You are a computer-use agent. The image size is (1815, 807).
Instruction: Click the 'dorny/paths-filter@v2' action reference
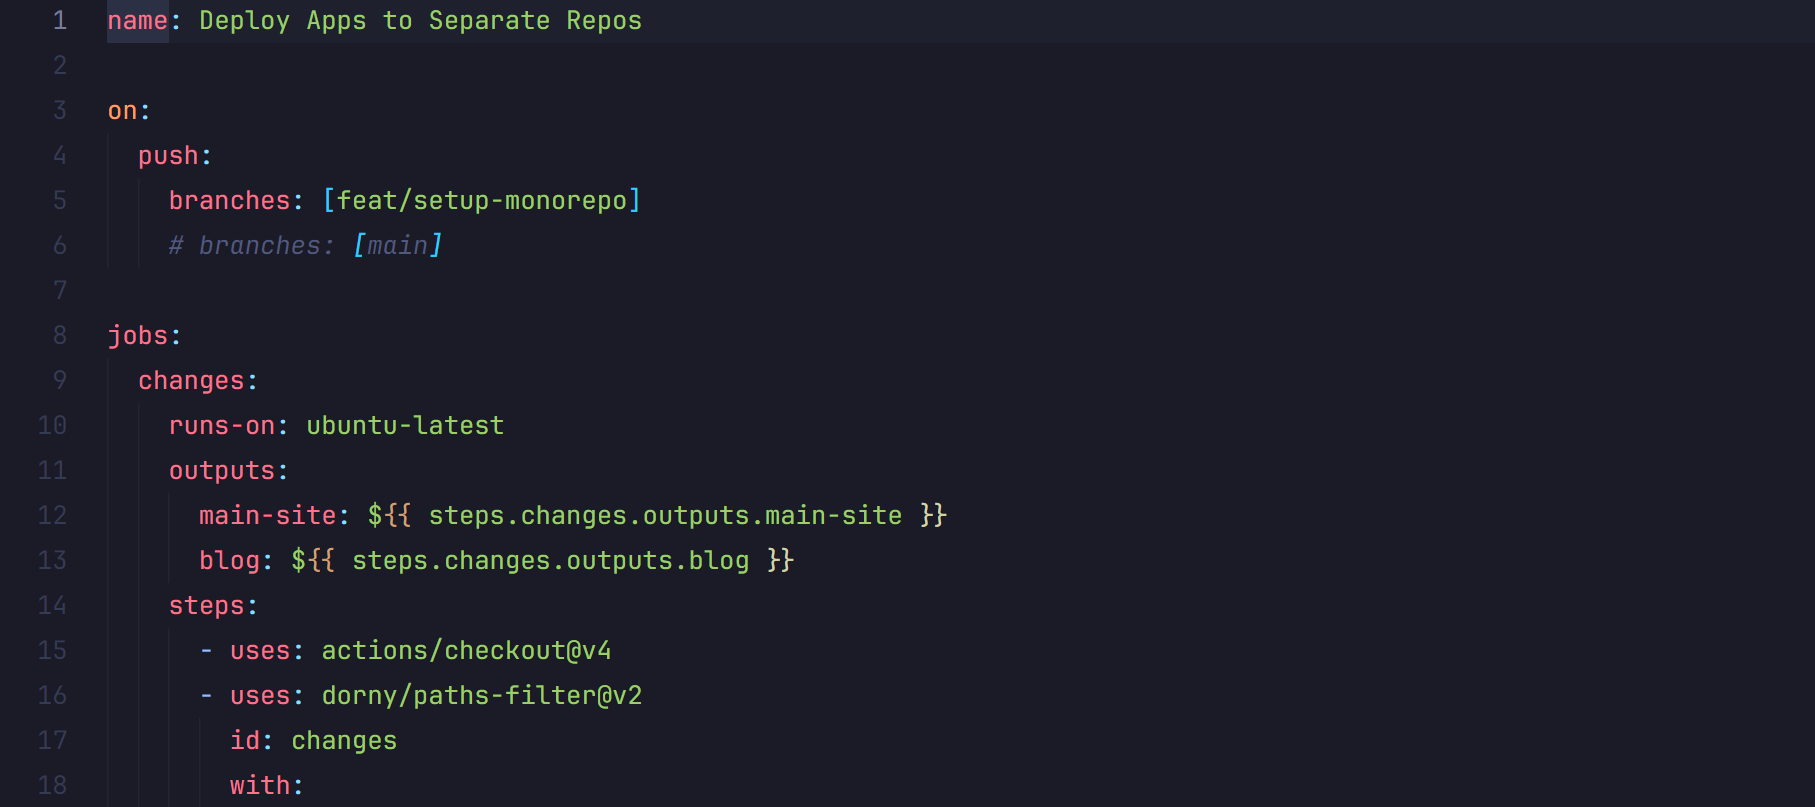click(481, 696)
